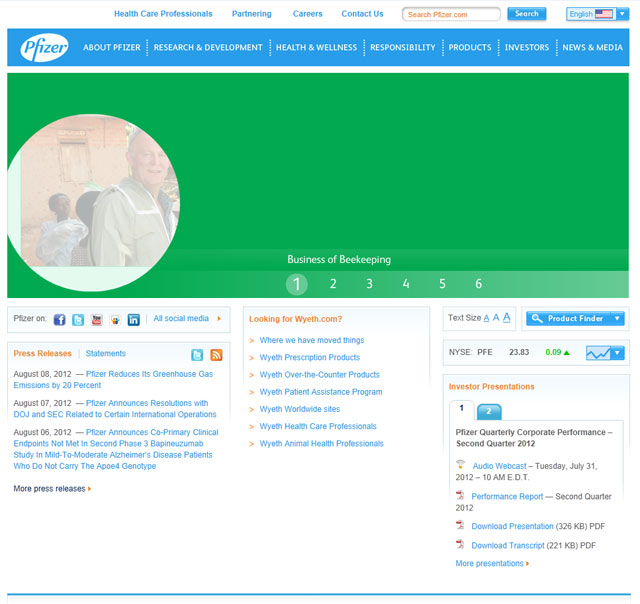Click PDF icon next to Download Presentation
The image size is (640, 604).
(x=460, y=525)
